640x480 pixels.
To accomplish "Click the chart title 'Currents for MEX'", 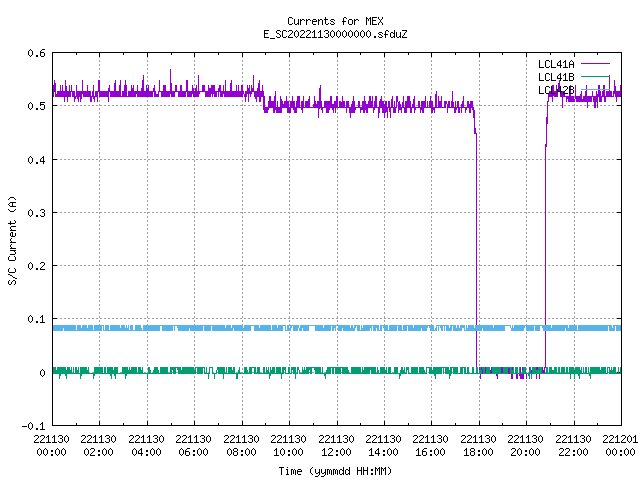I will click(335, 21).
